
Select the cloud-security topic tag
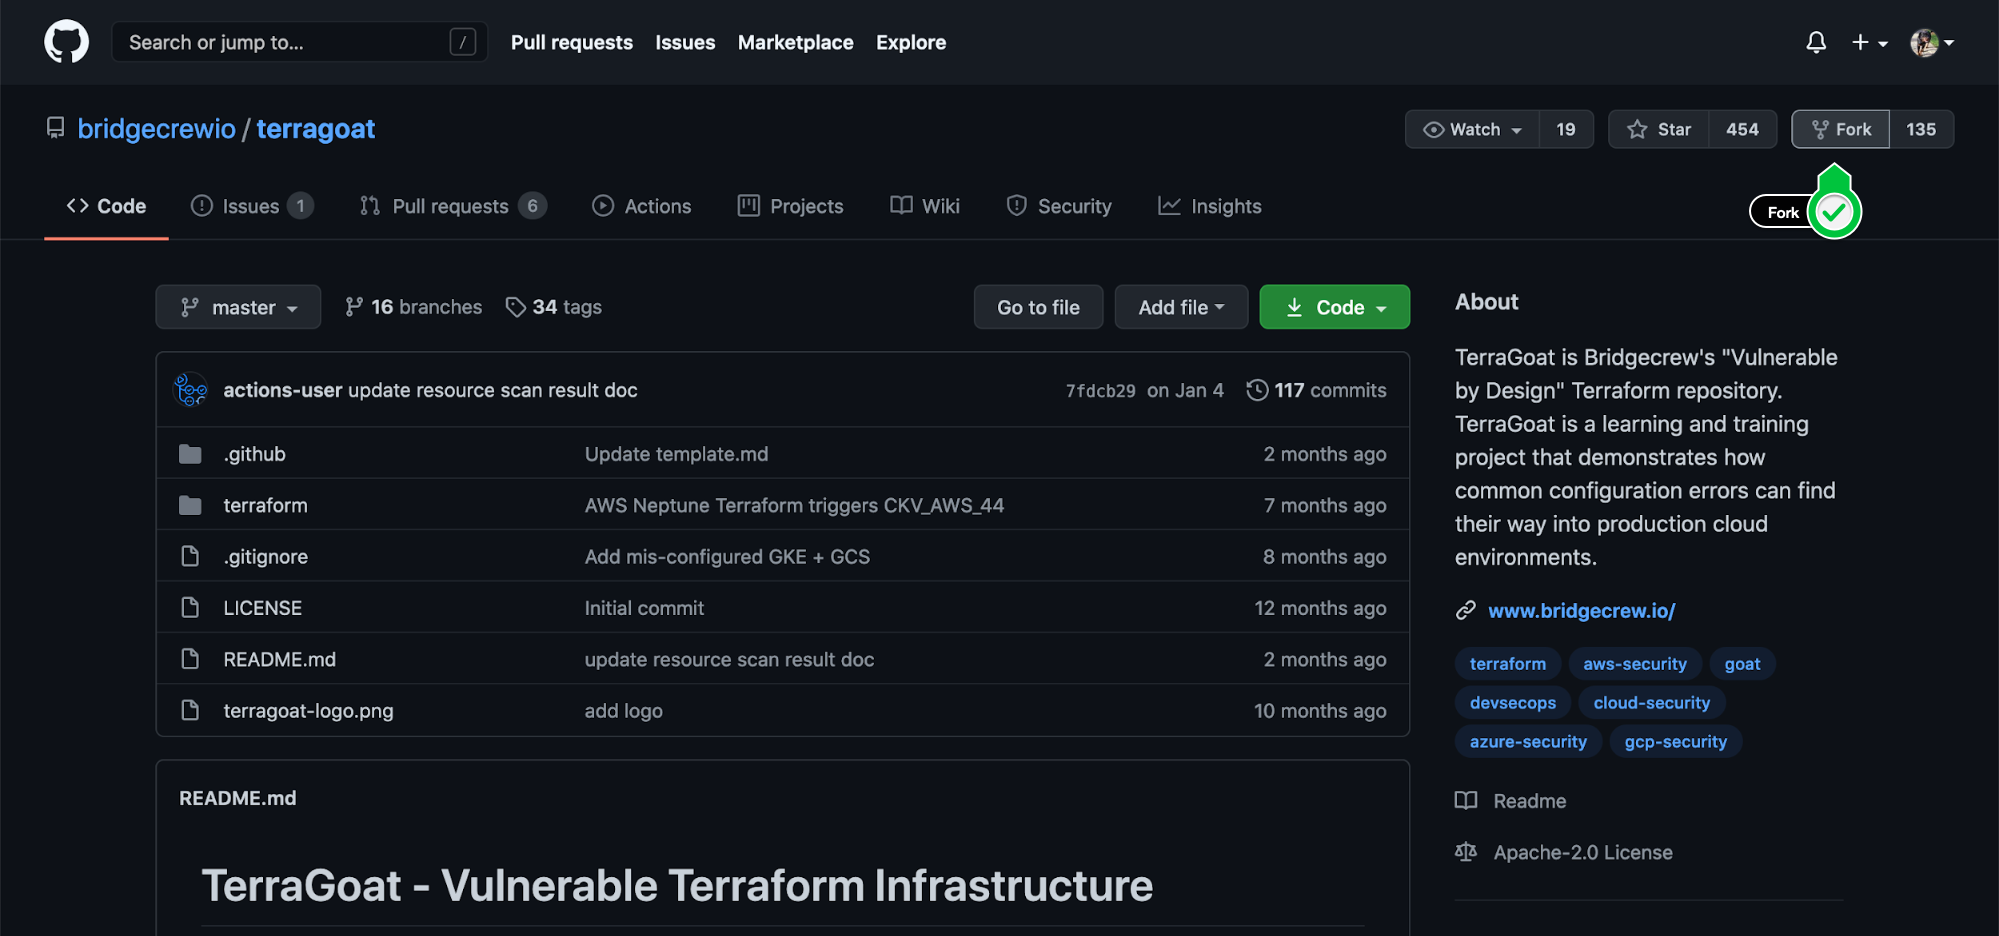tap(1651, 703)
